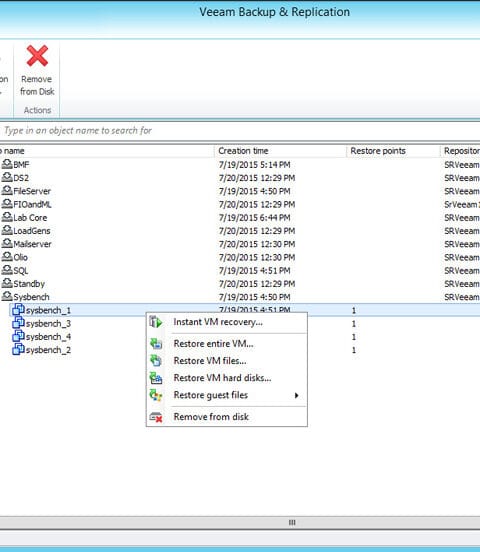Click the red X Remove from Disk icon
This screenshot has width=480, height=552.
37,56
